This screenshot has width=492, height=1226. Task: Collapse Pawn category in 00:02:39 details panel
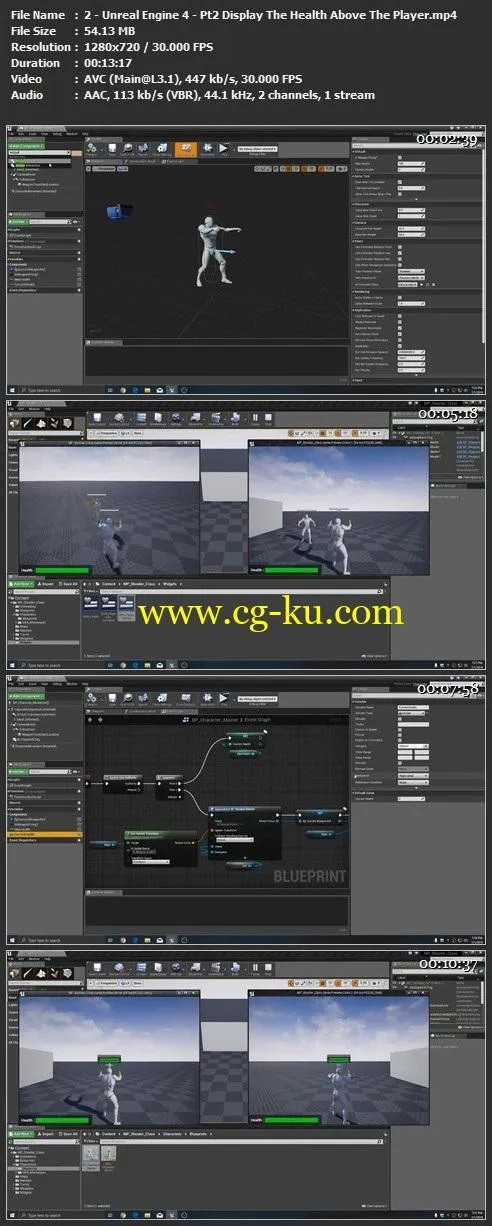(x=357, y=241)
